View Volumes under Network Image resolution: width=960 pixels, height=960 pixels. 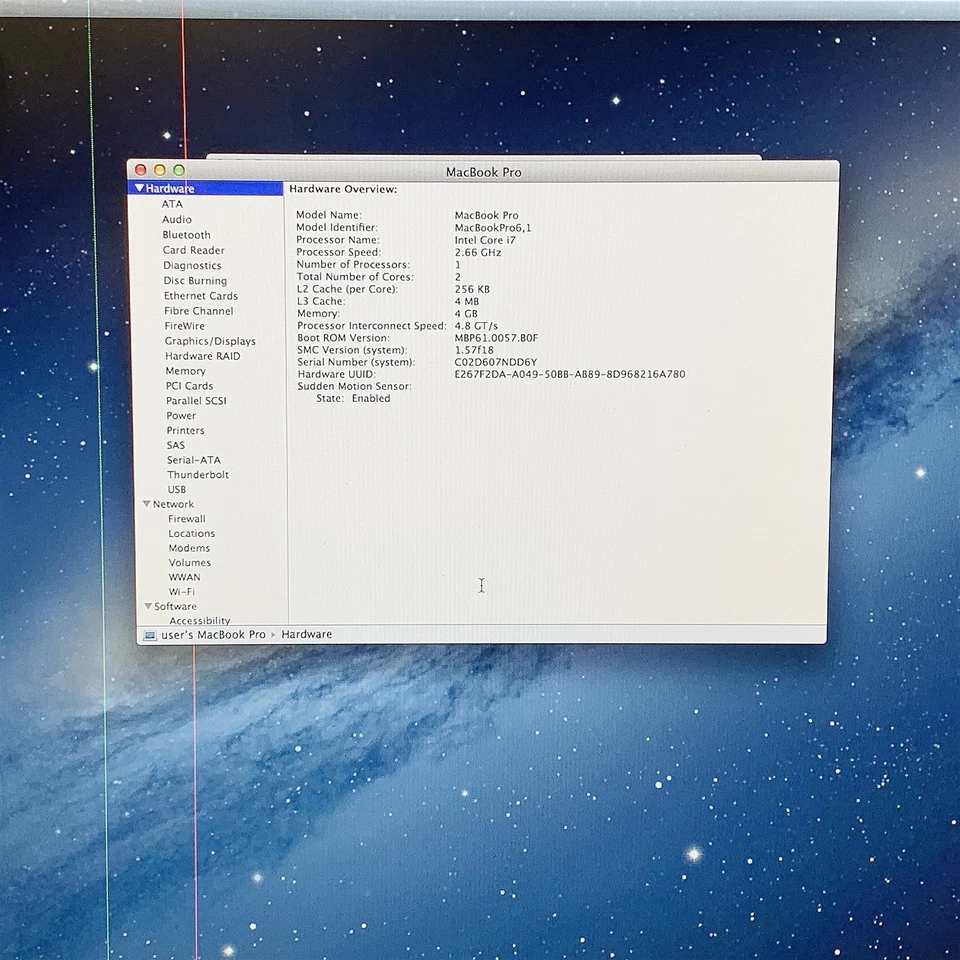click(188, 562)
